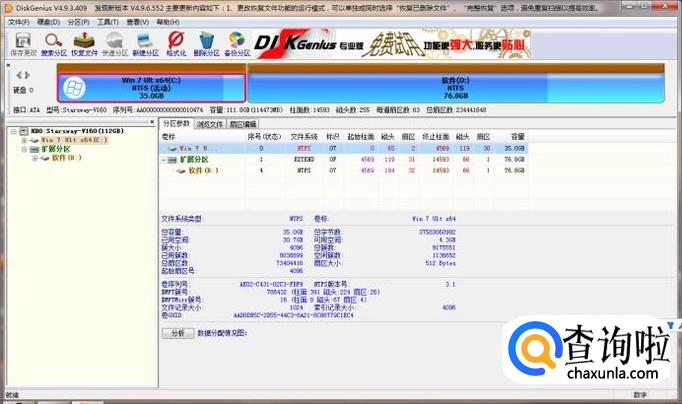
Task: Go to previous disk with left arrow
Action: tap(19, 75)
